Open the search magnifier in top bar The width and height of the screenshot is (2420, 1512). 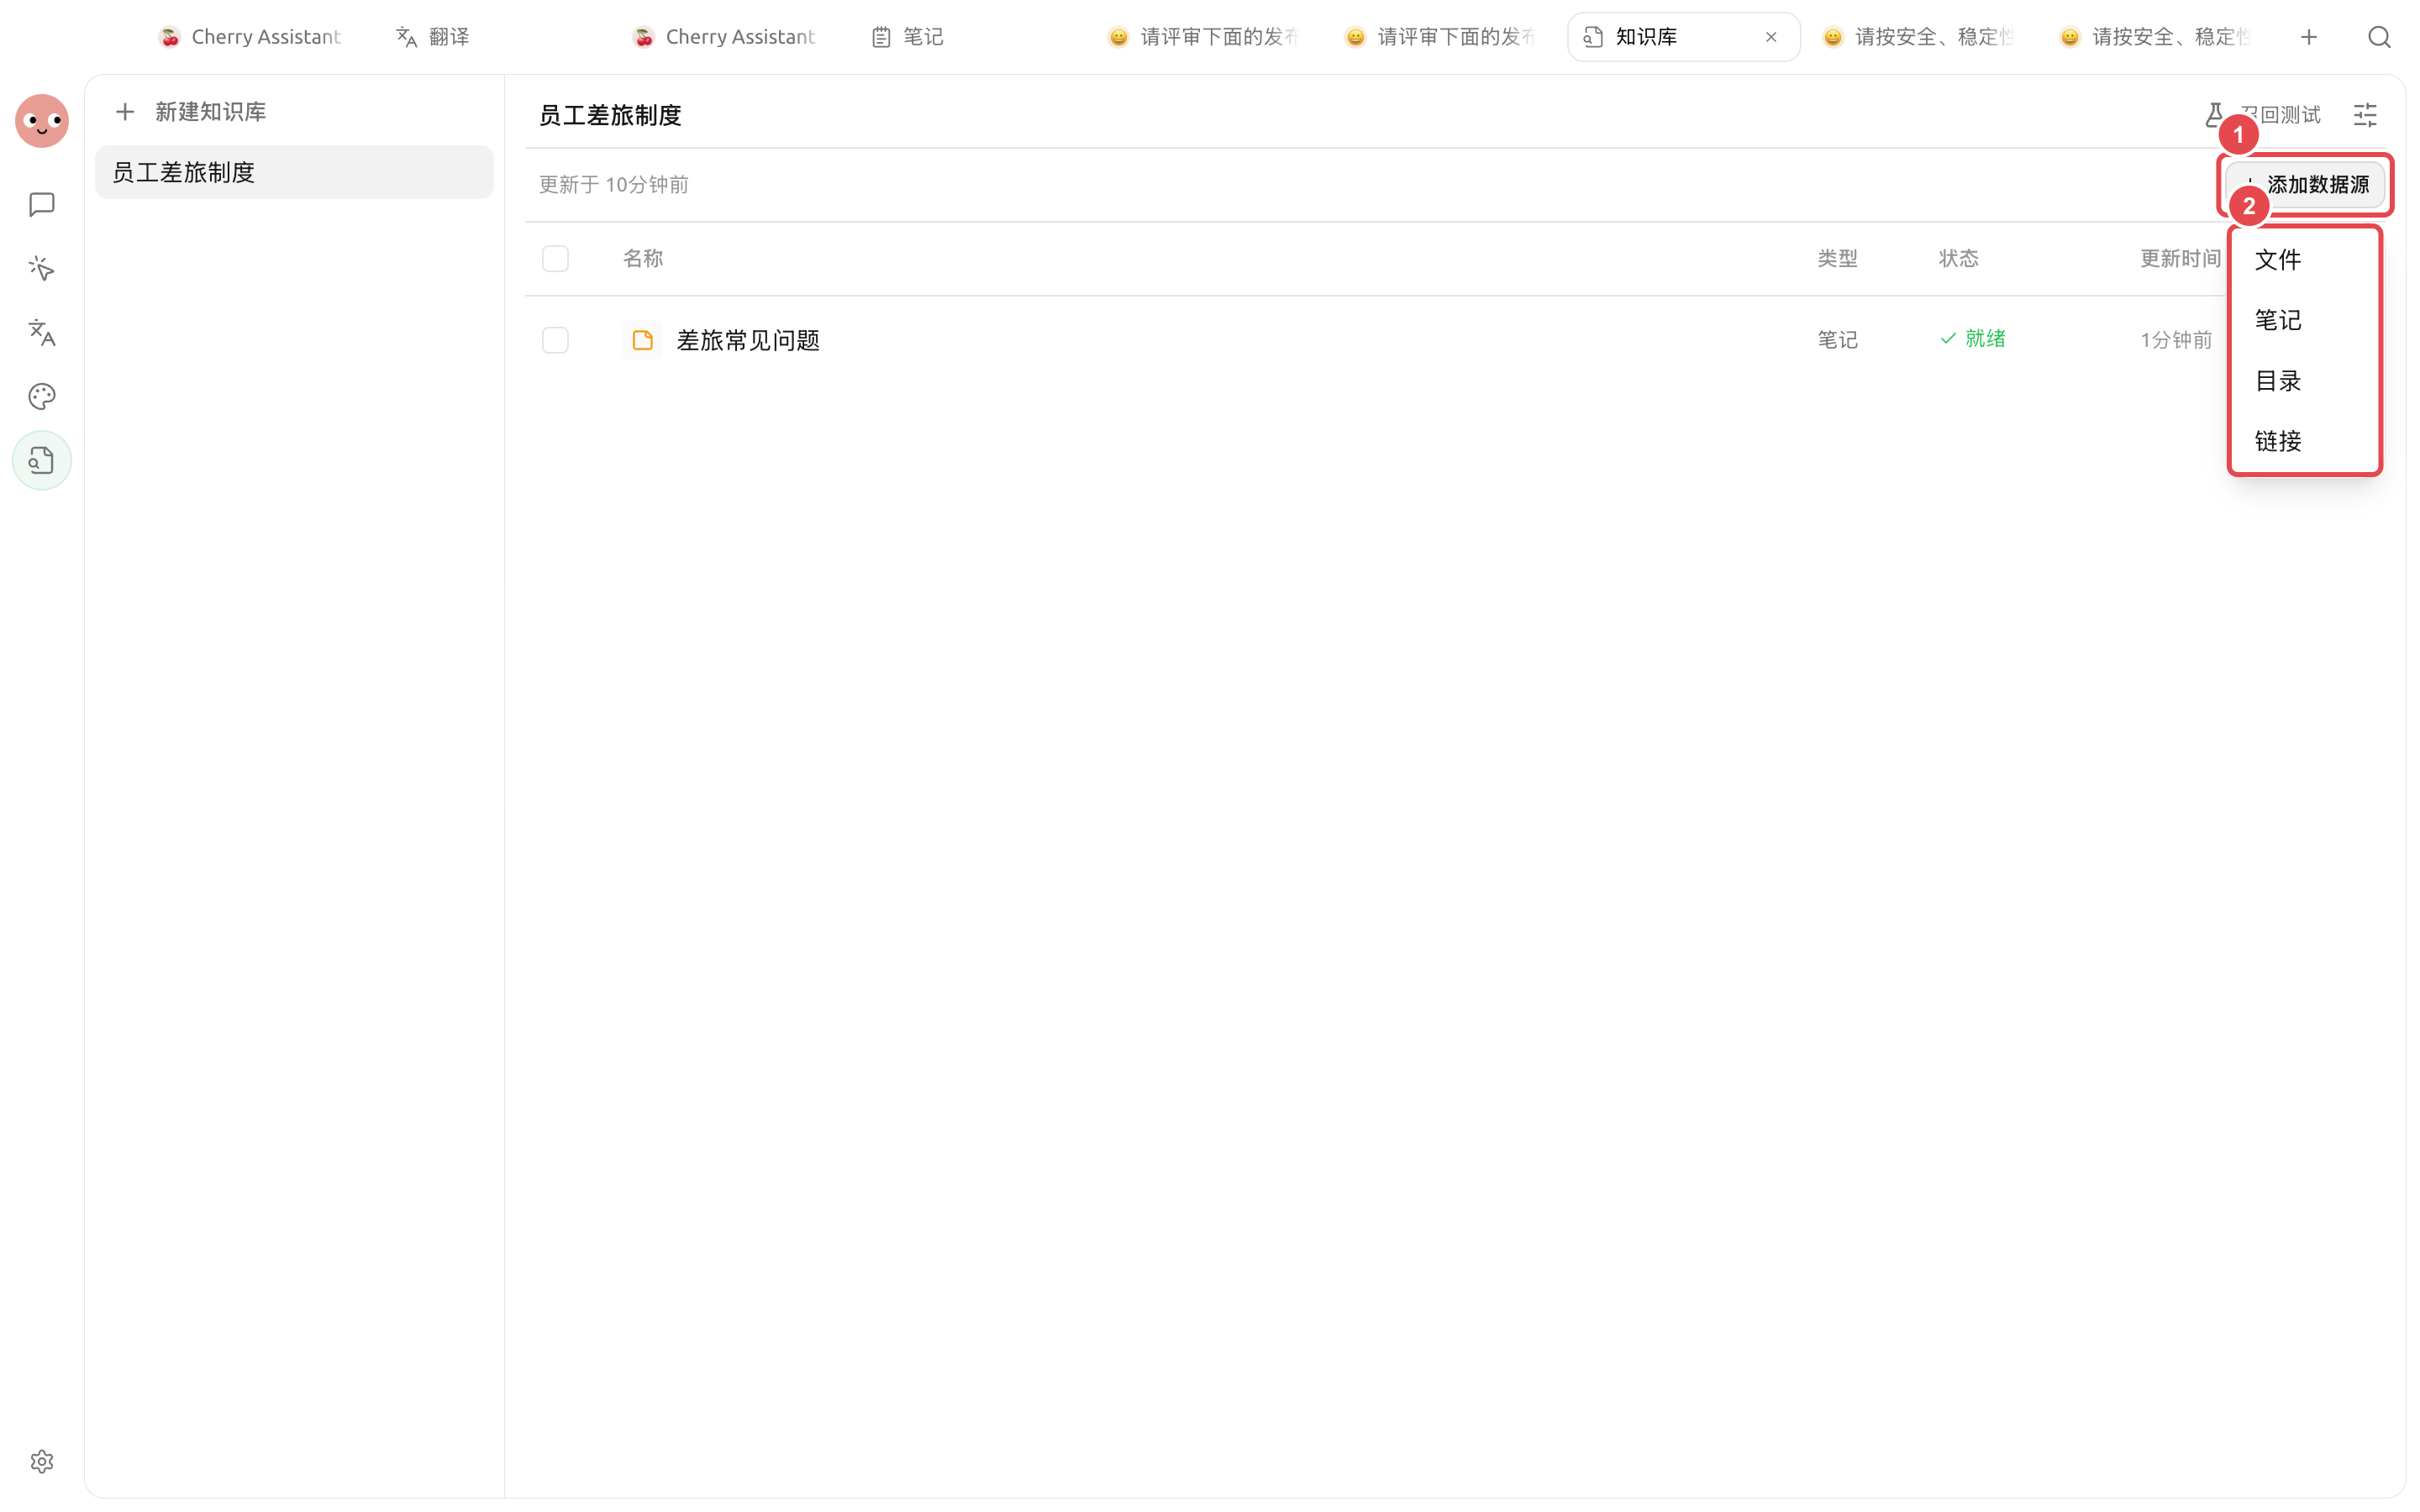point(2379,37)
